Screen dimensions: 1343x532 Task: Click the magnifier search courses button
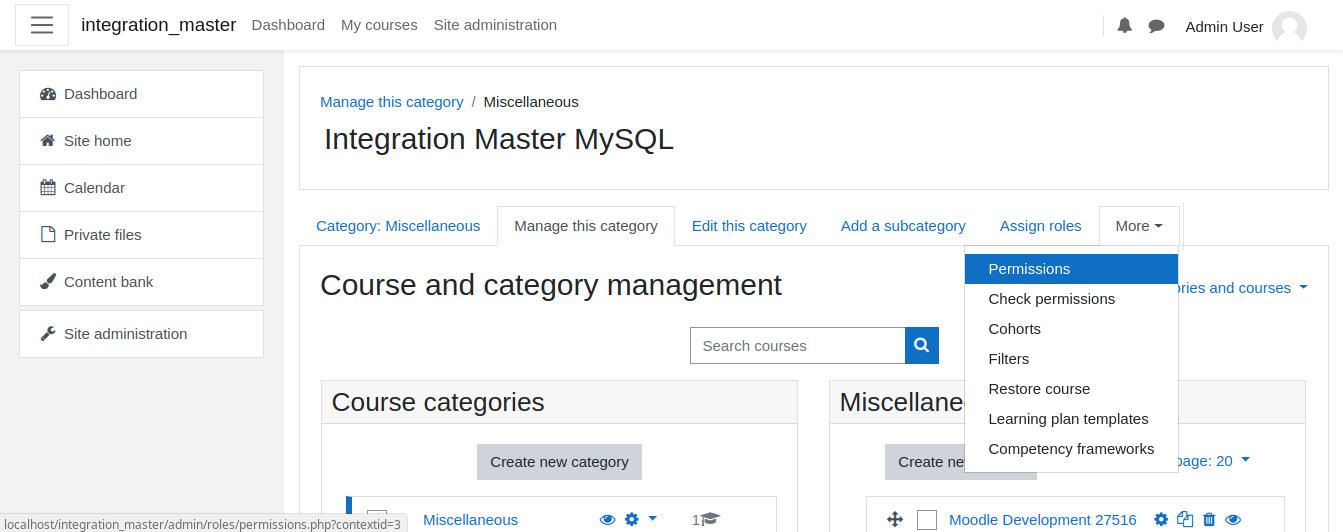tap(922, 345)
